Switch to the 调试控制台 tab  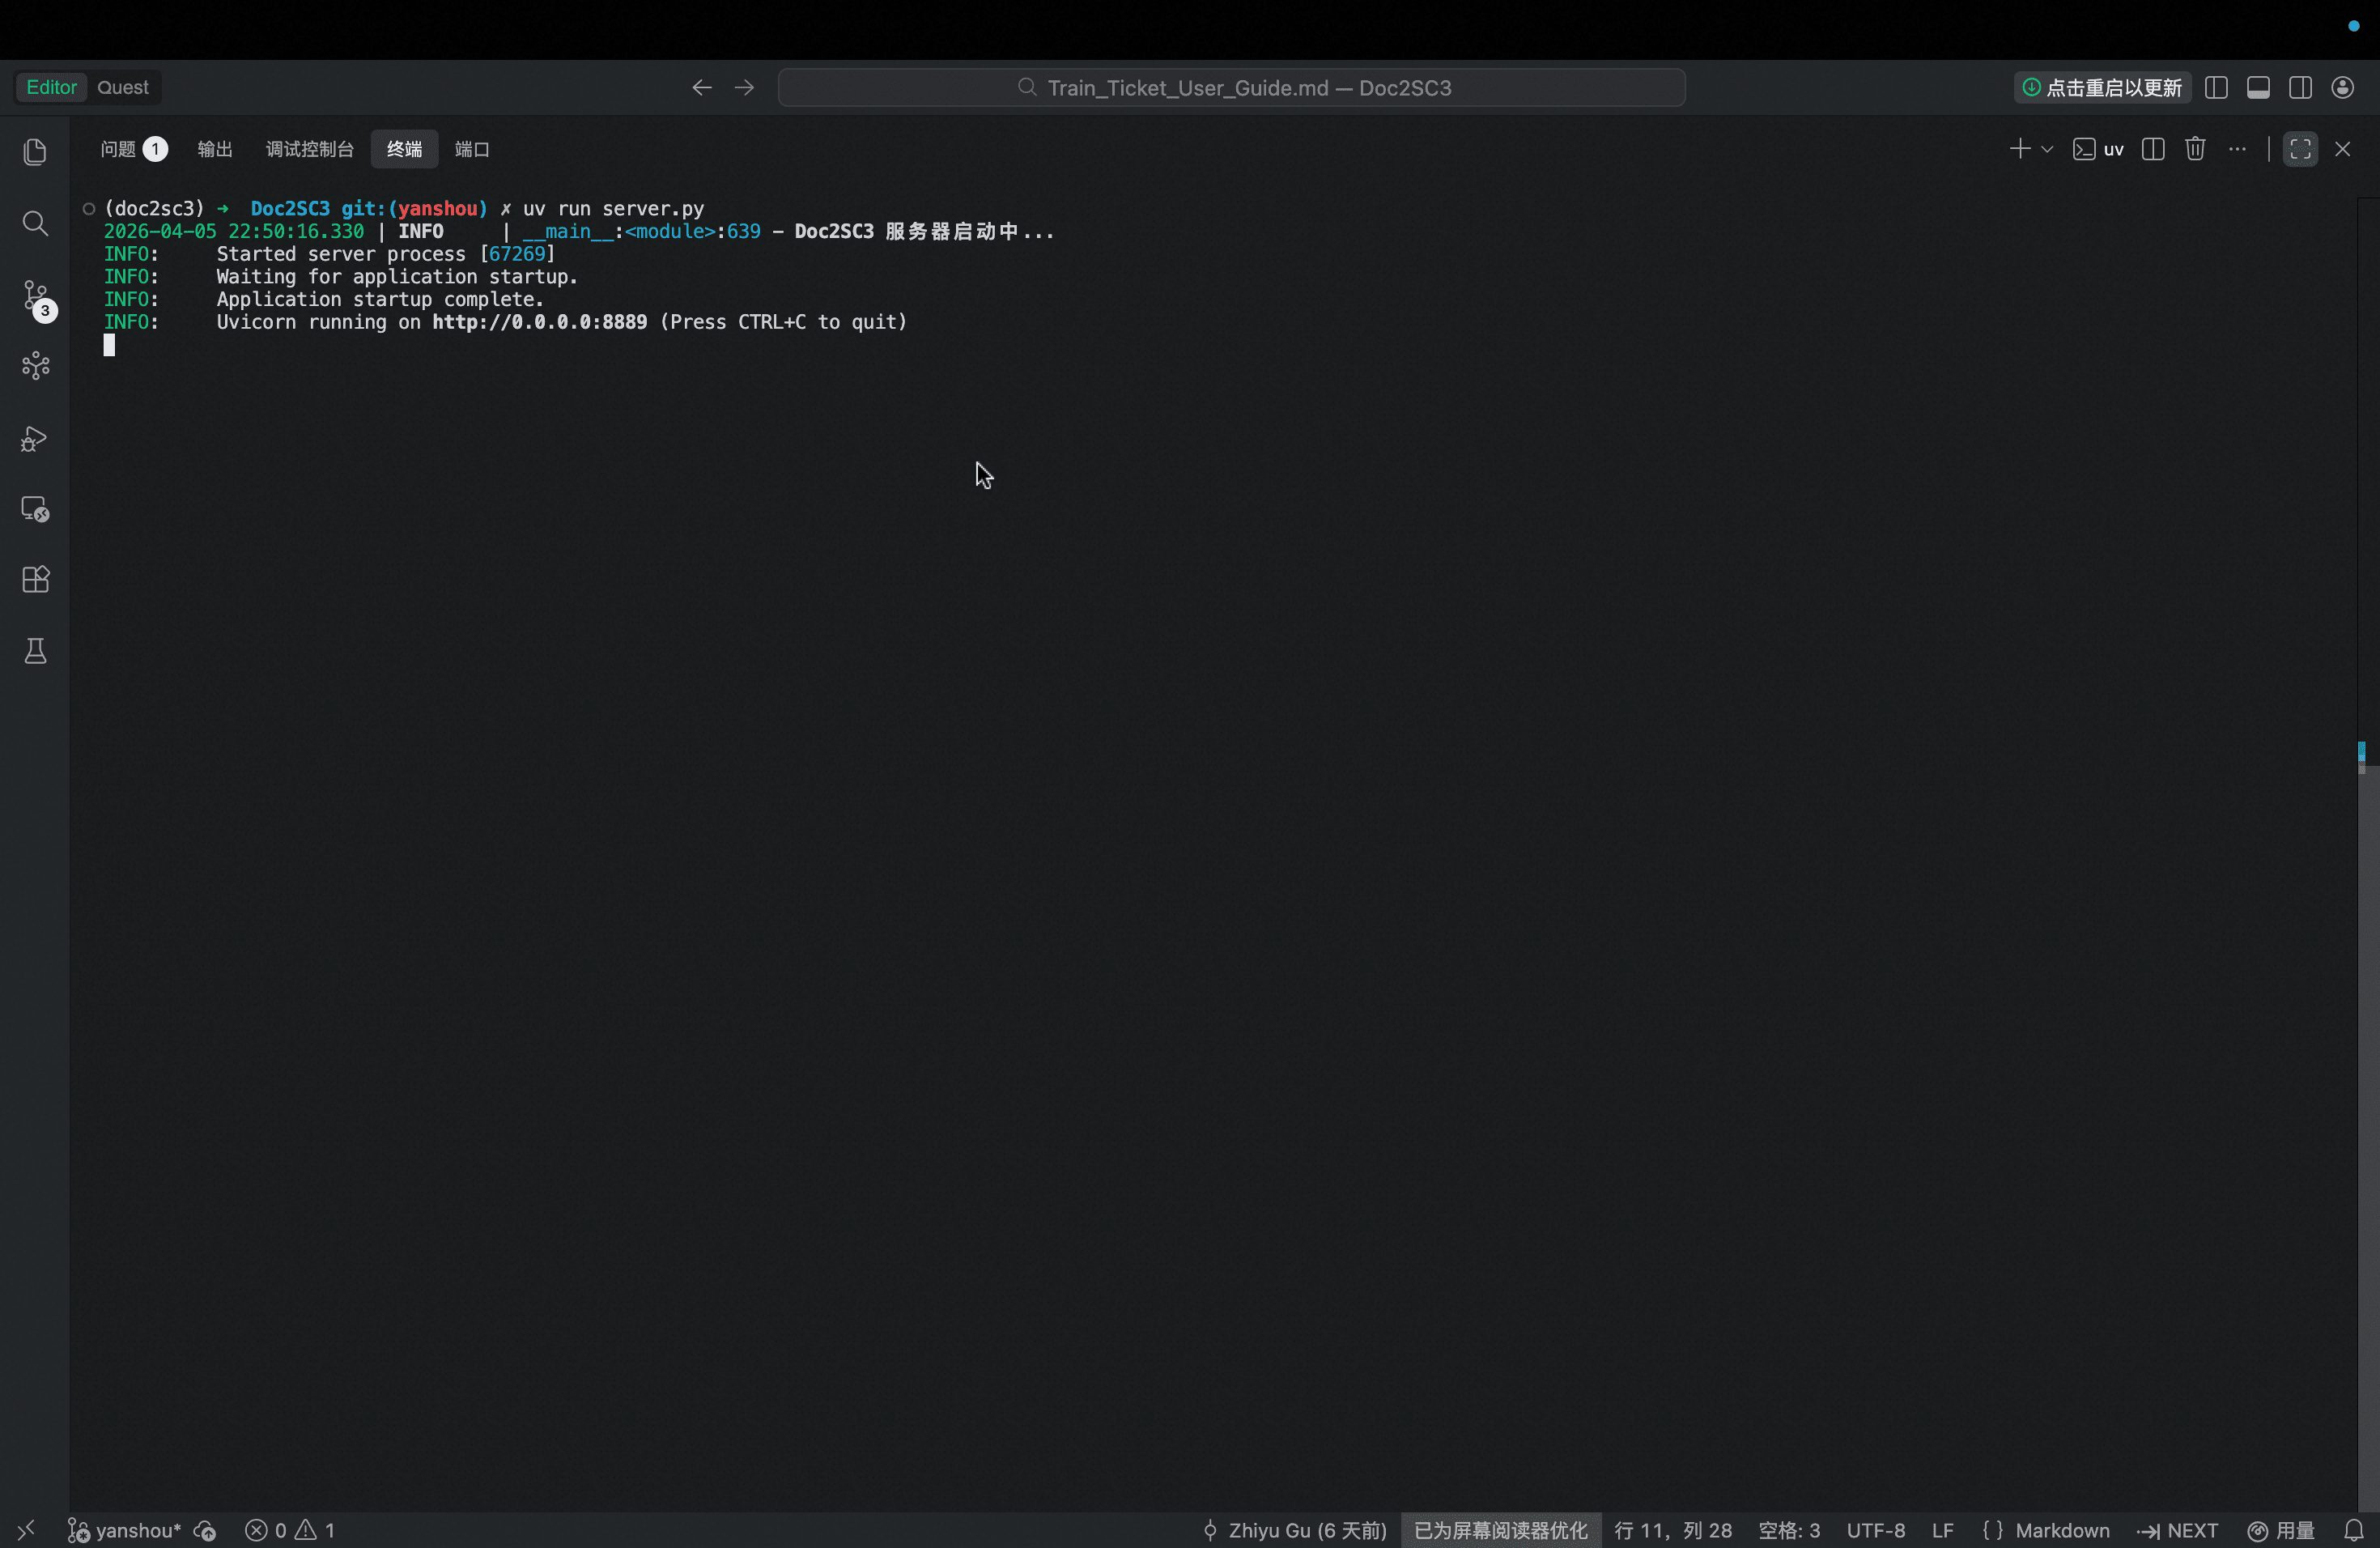[309, 149]
